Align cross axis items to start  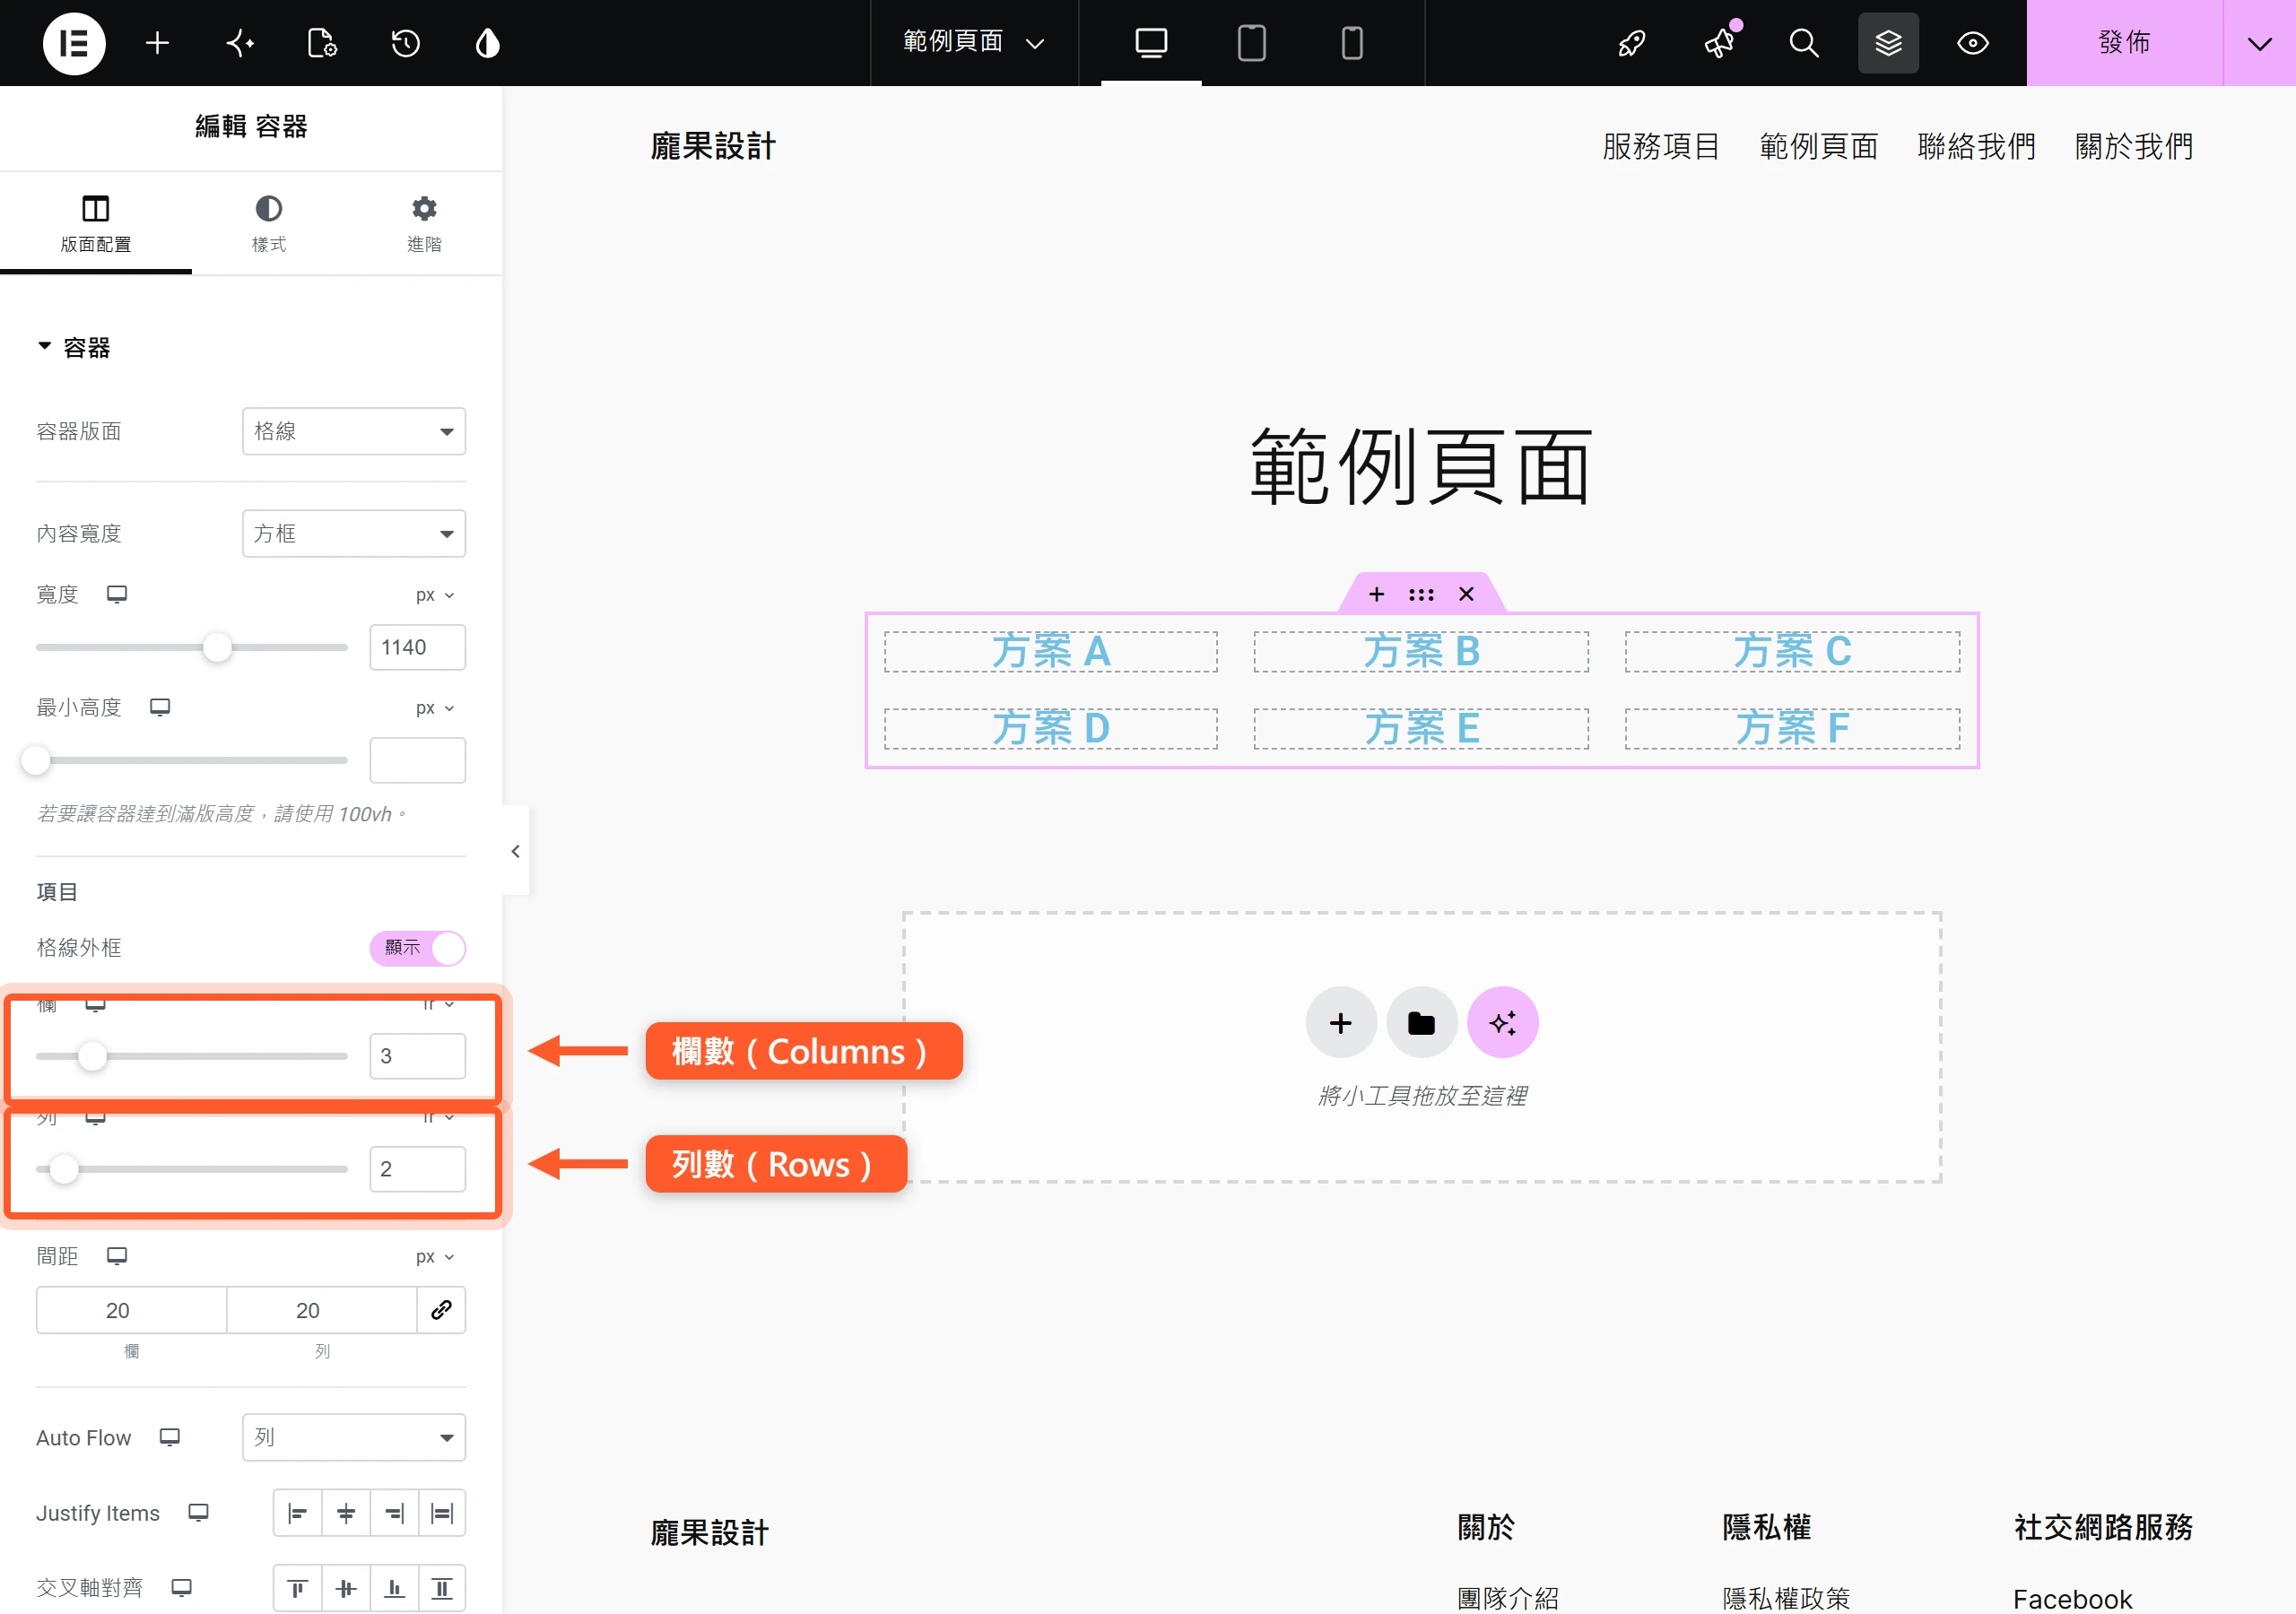[x=297, y=1588]
